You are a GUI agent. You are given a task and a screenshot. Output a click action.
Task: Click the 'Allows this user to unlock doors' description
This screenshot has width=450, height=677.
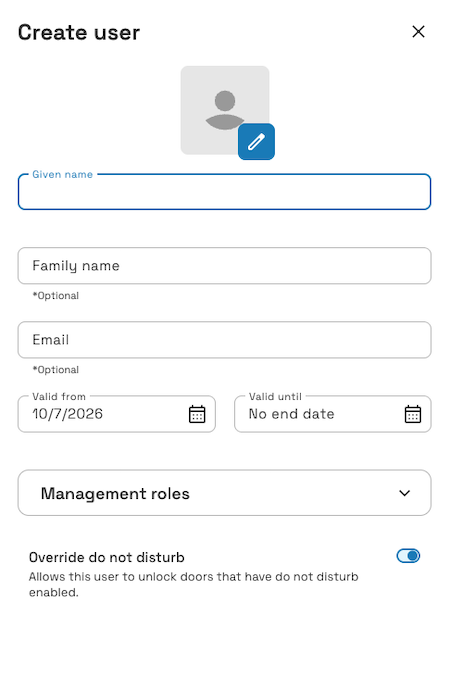click(x=193, y=585)
